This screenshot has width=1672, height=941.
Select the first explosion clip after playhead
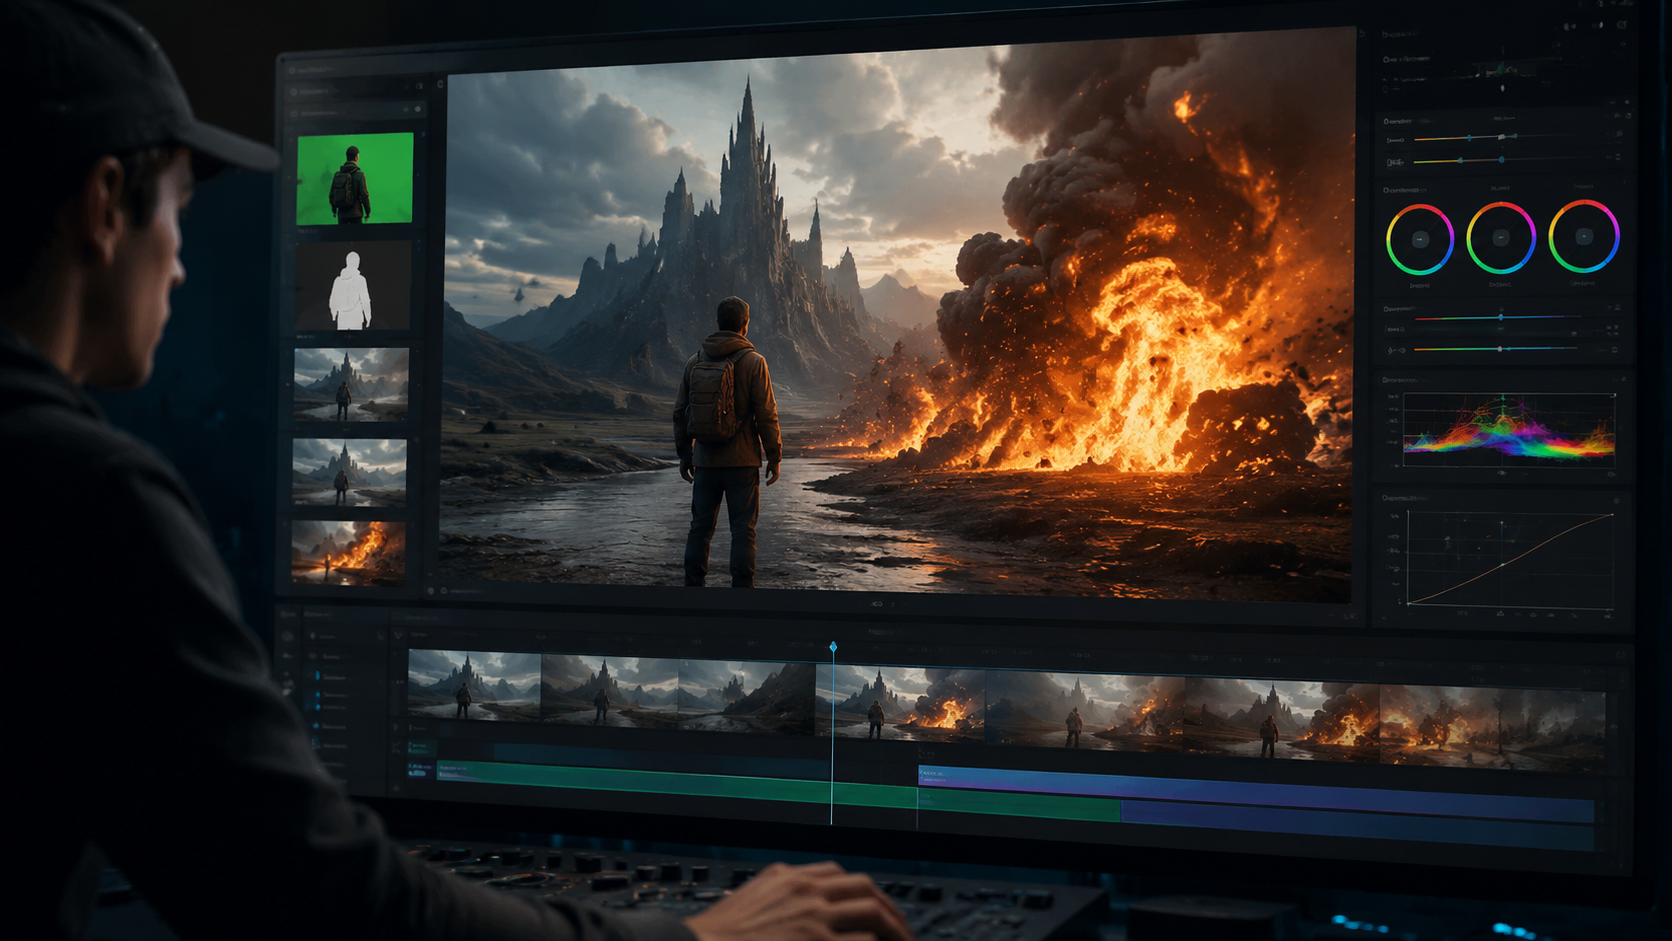(900, 704)
